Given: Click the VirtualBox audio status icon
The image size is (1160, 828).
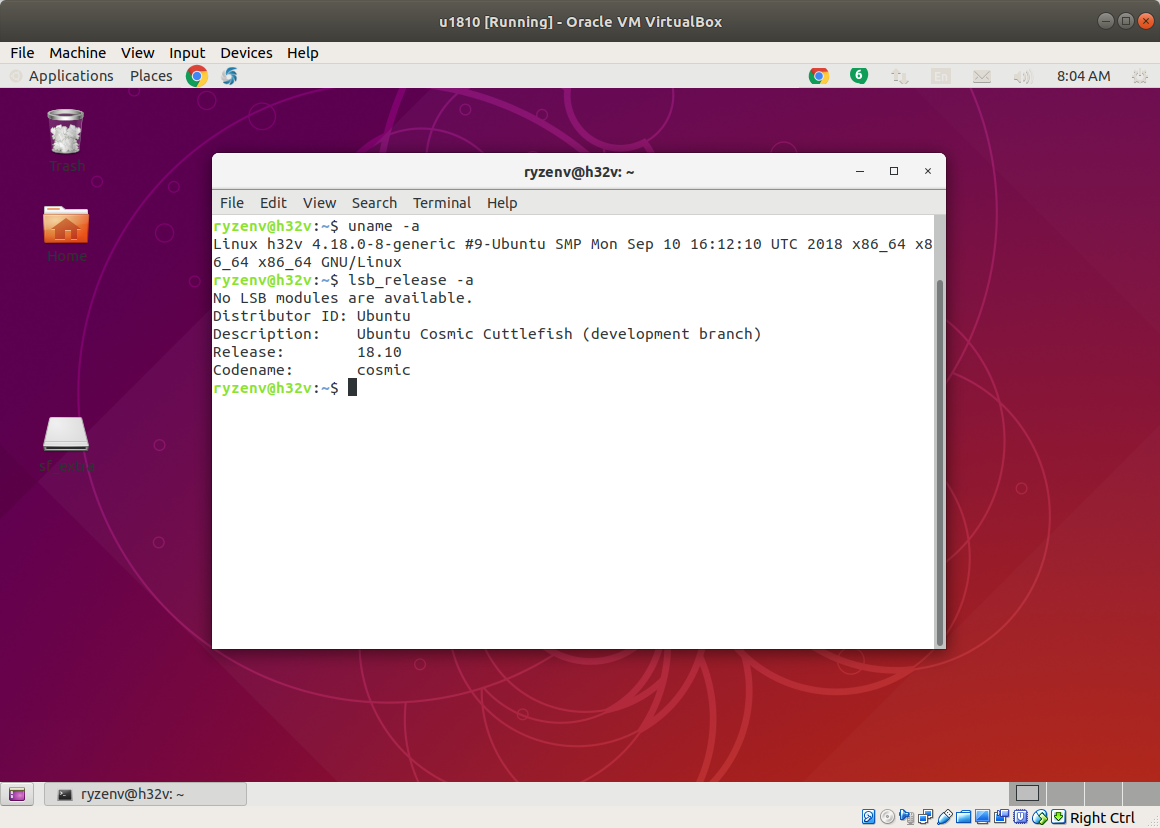Looking at the screenshot, I should [906, 817].
